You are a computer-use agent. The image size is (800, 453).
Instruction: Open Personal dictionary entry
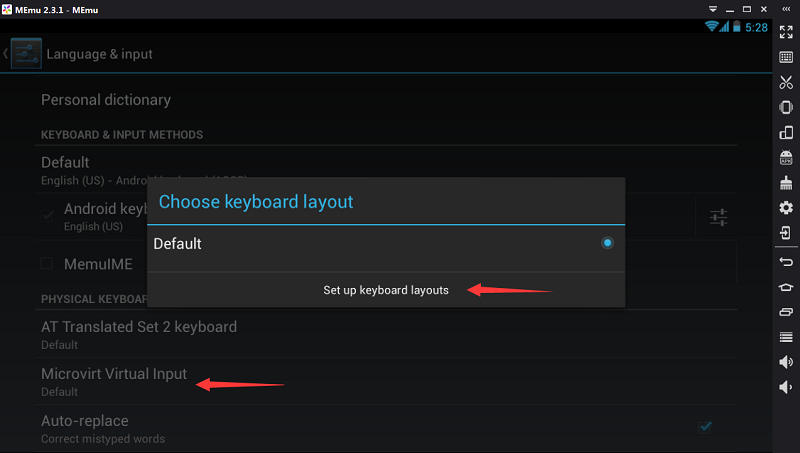106,100
